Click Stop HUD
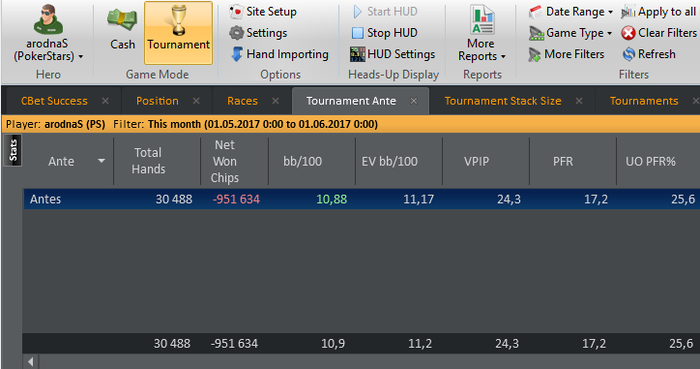 pyautogui.click(x=385, y=33)
